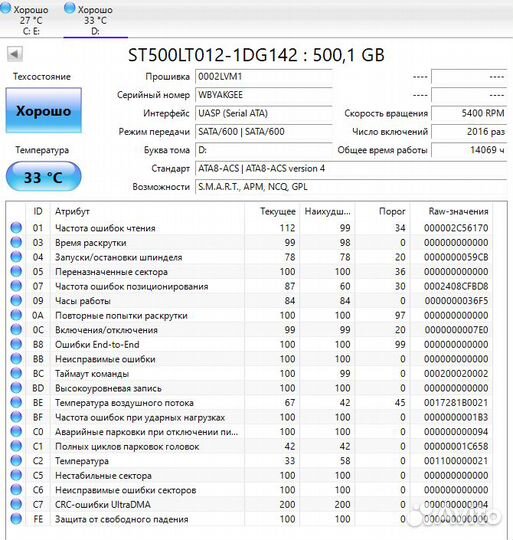The width and height of the screenshot is (513, 540).
Task: Click status icon for Часы работы row
Action: [x=16, y=301]
